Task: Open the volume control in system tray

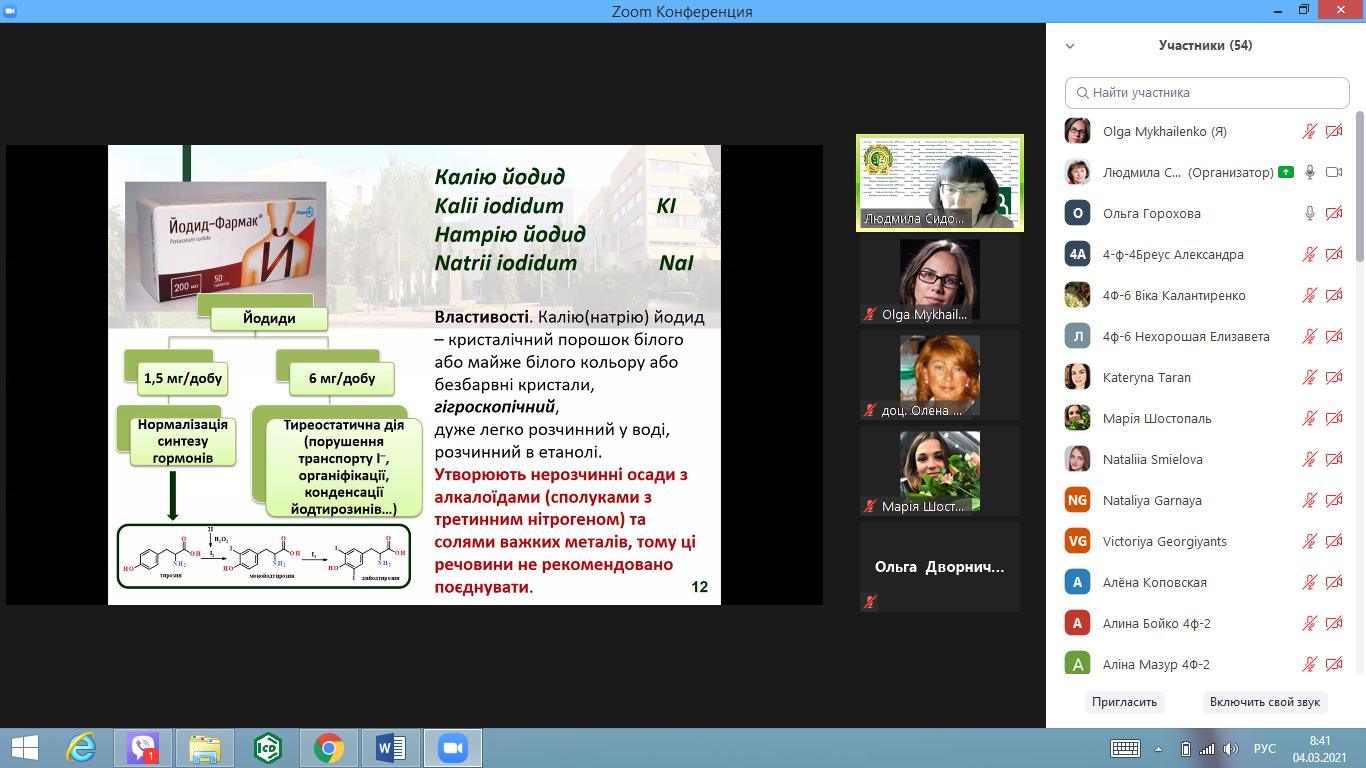Action: click(x=1232, y=748)
